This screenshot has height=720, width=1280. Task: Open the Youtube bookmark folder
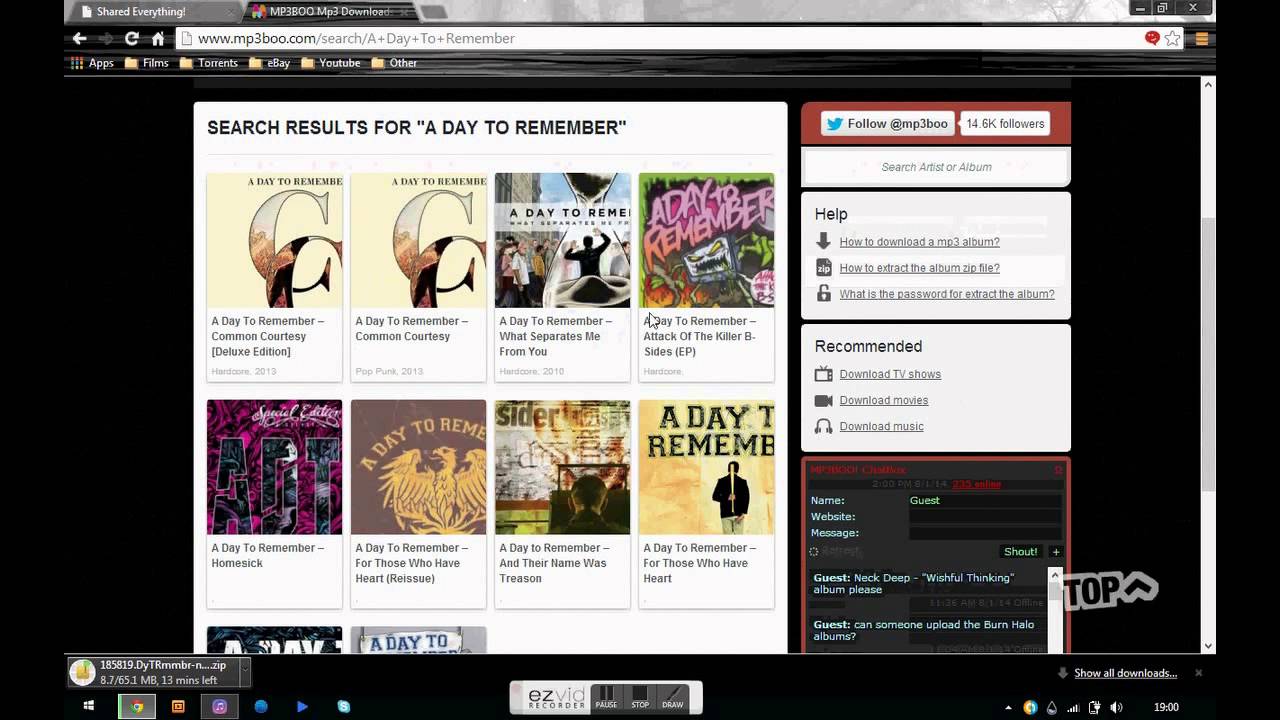point(330,63)
